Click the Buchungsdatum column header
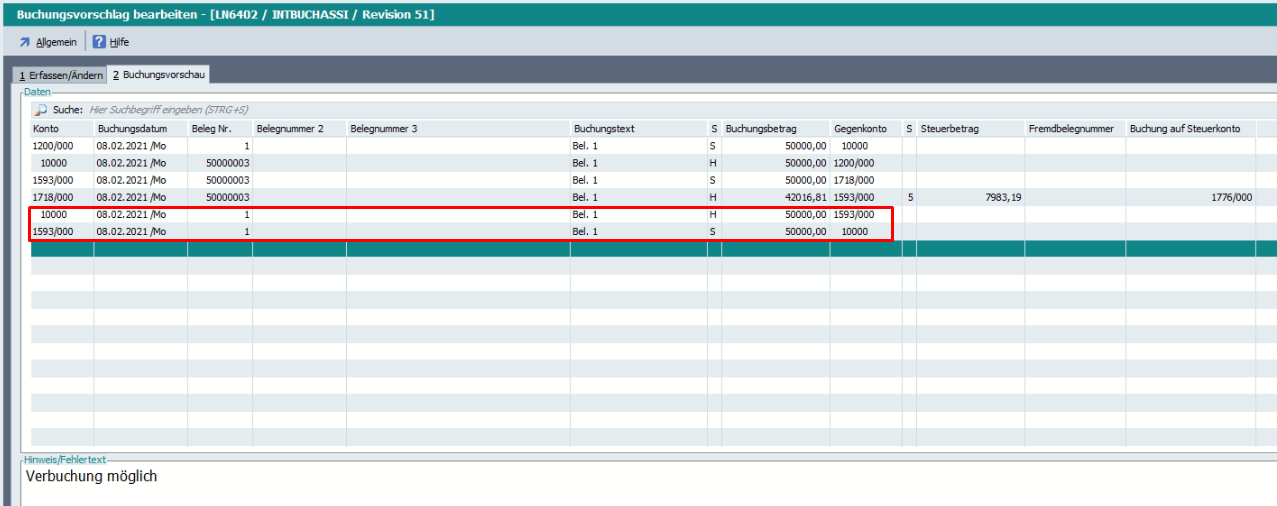The image size is (1277, 506). coord(130,129)
